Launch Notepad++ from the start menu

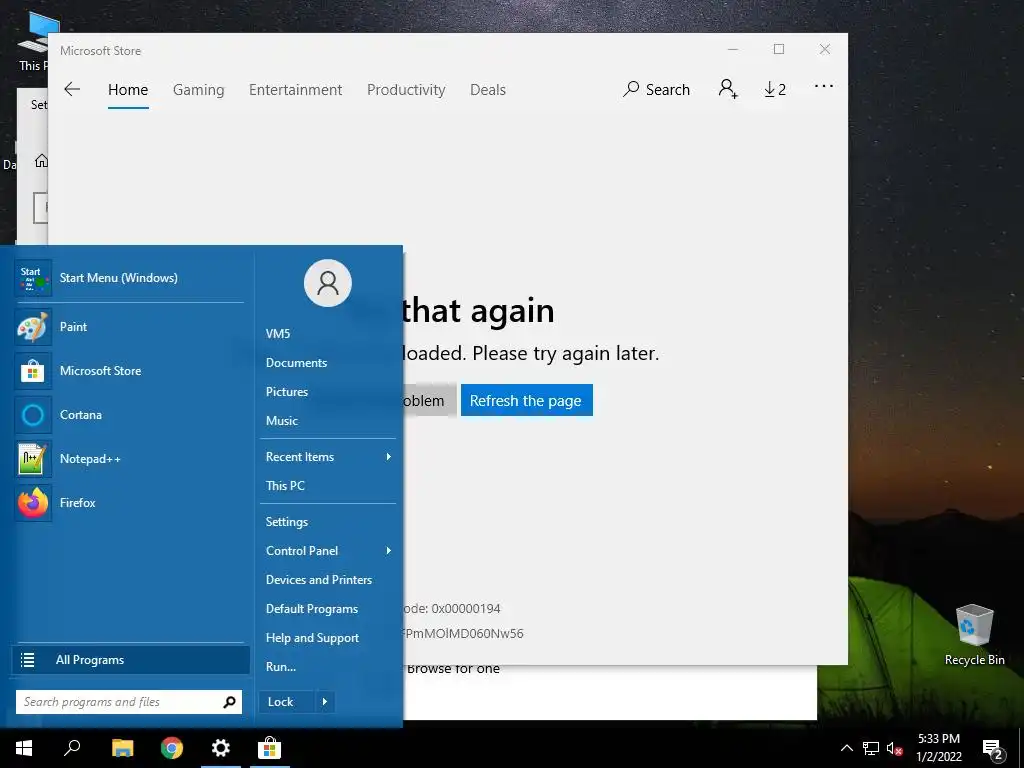[x=129, y=458]
